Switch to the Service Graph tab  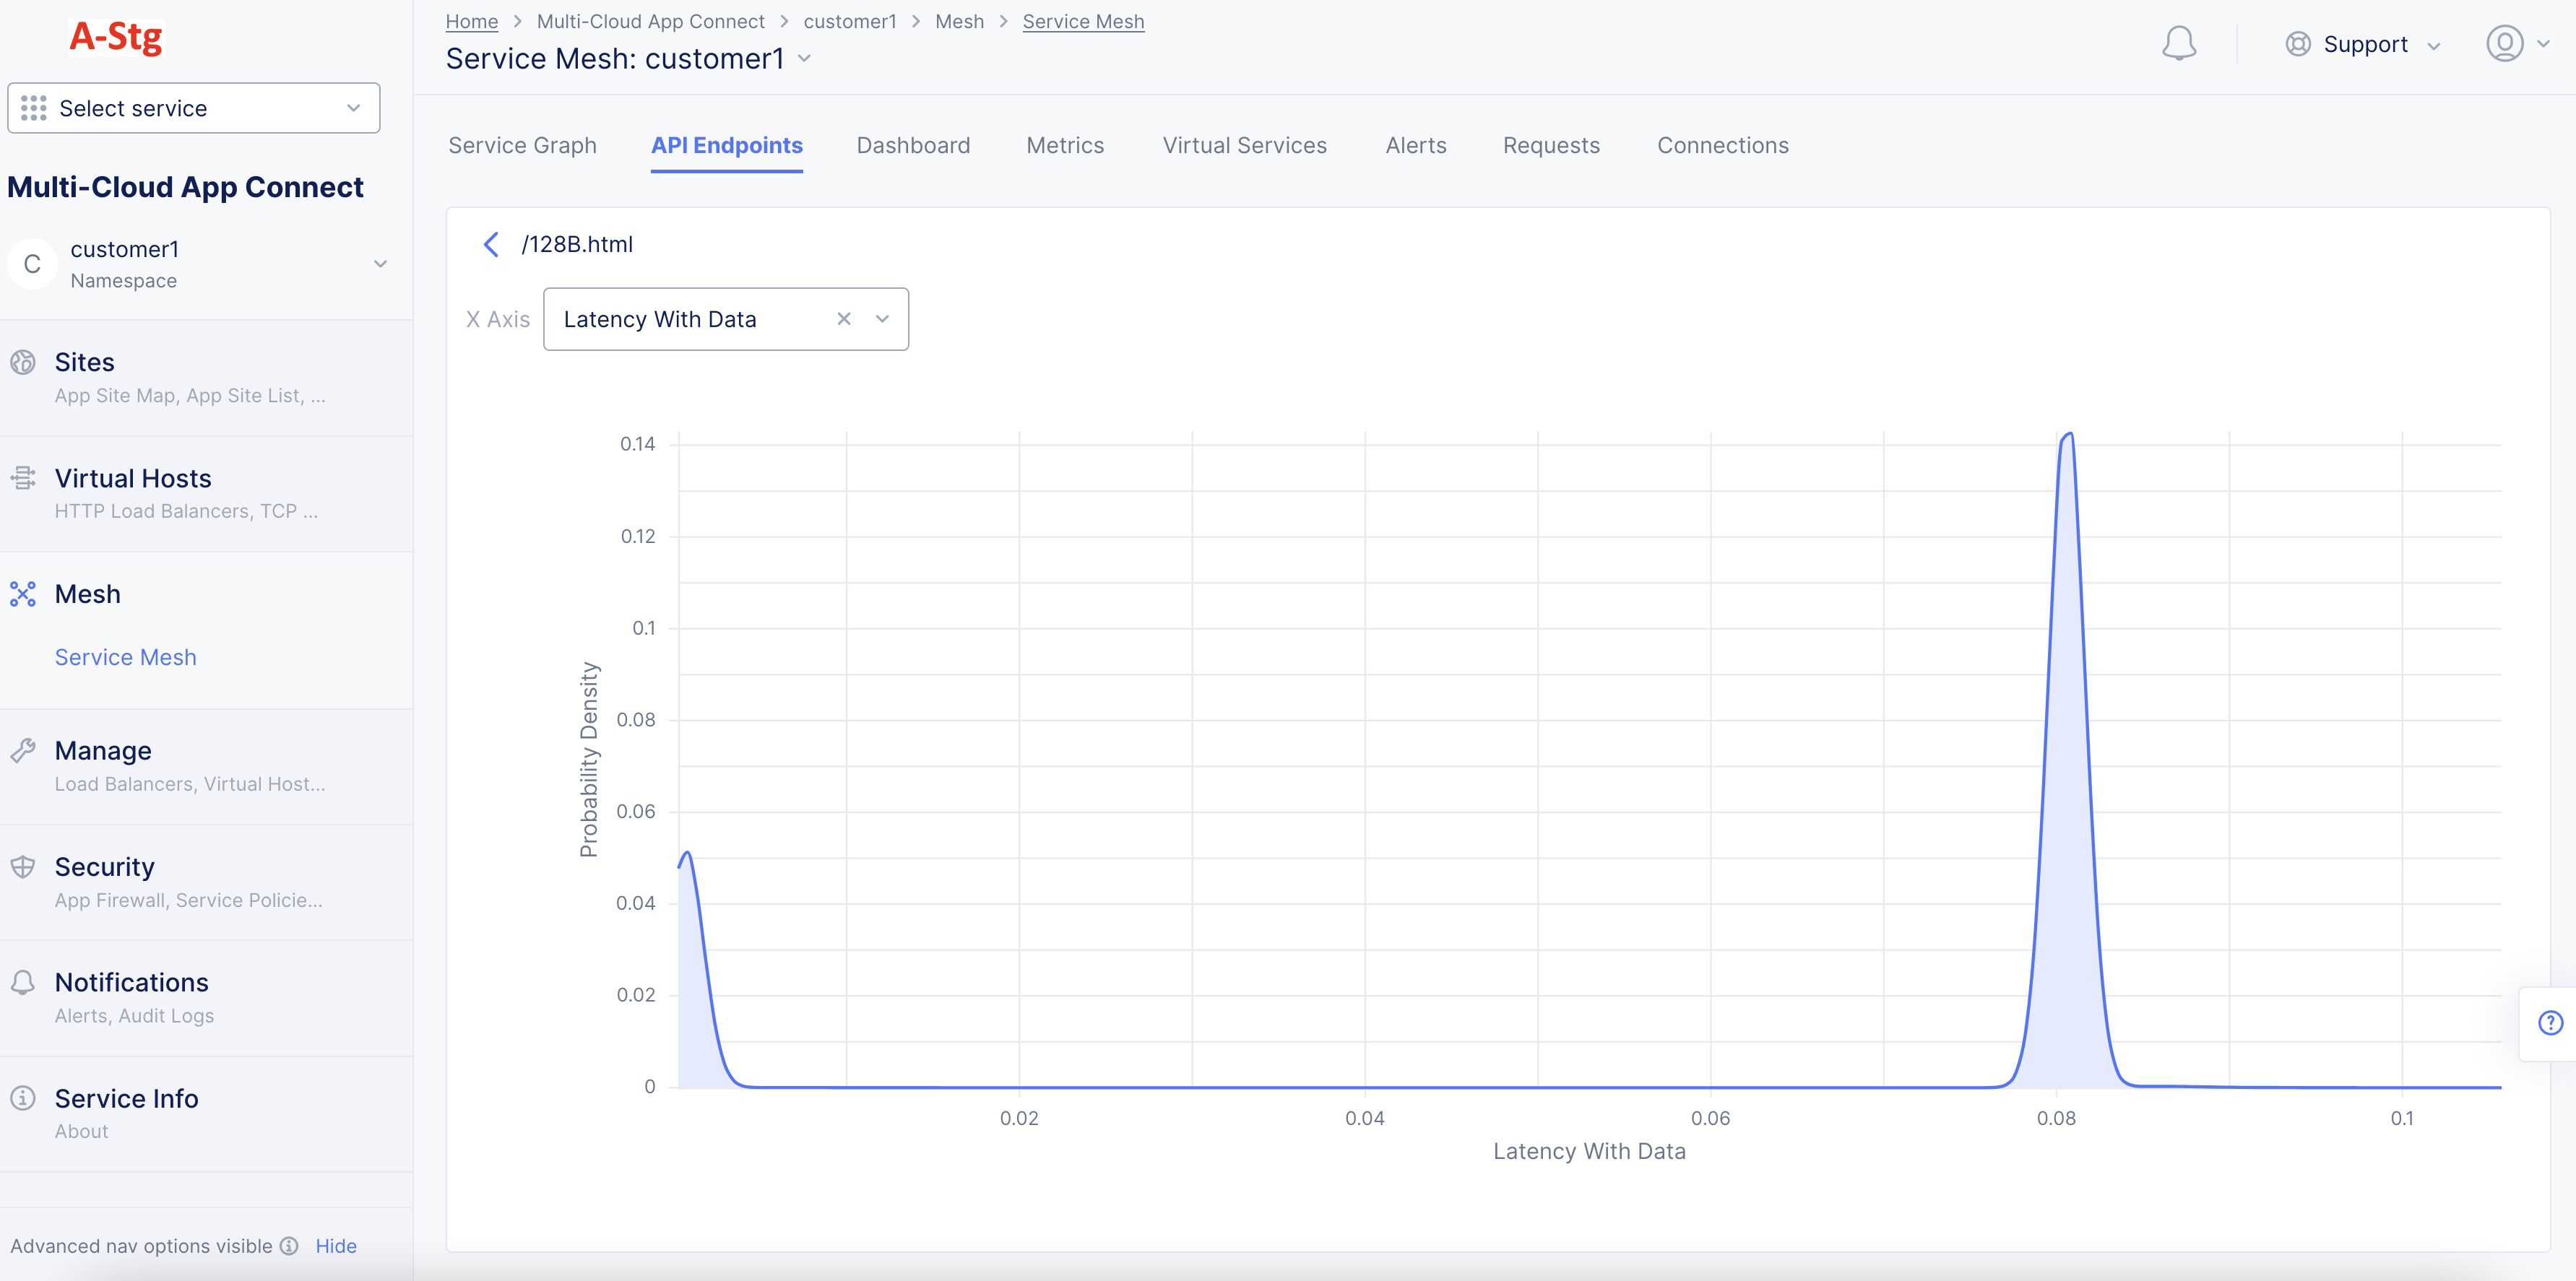click(x=522, y=146)
